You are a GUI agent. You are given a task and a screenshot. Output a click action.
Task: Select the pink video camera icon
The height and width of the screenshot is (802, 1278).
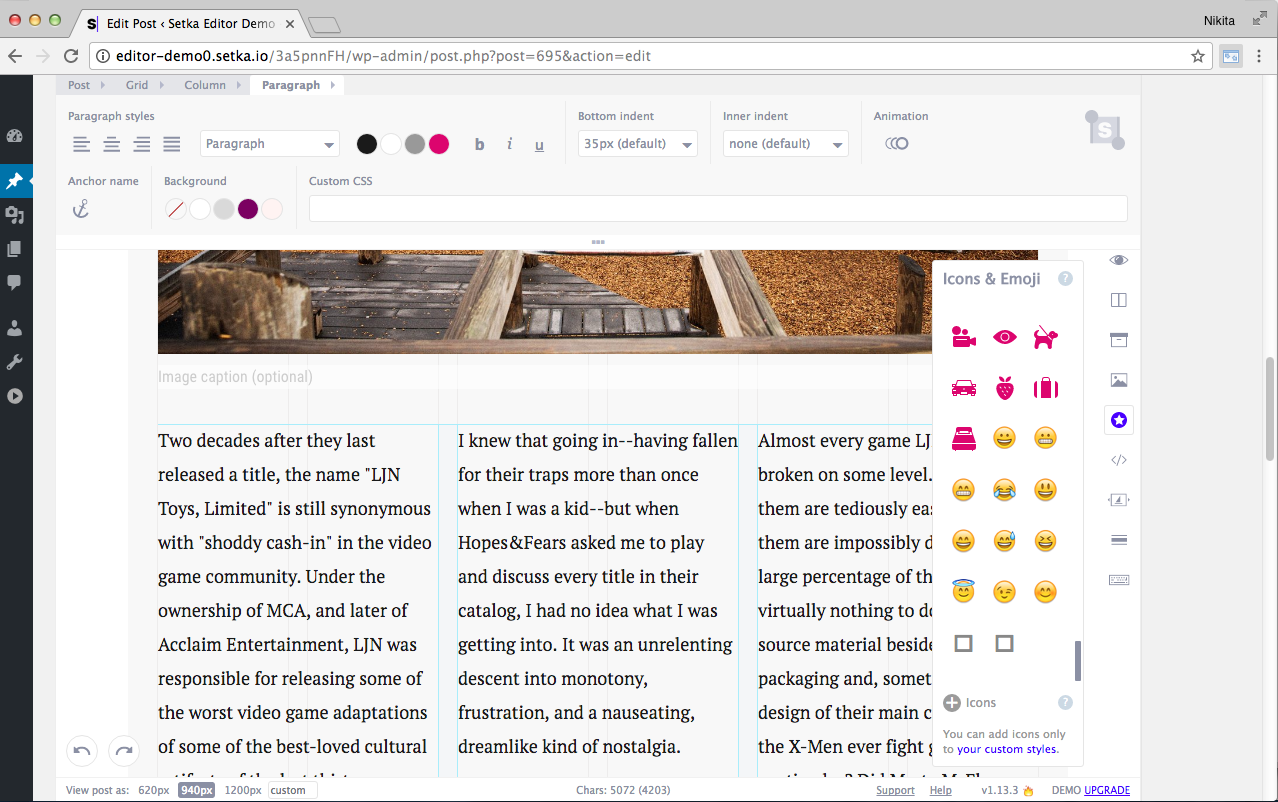point(963,337)
